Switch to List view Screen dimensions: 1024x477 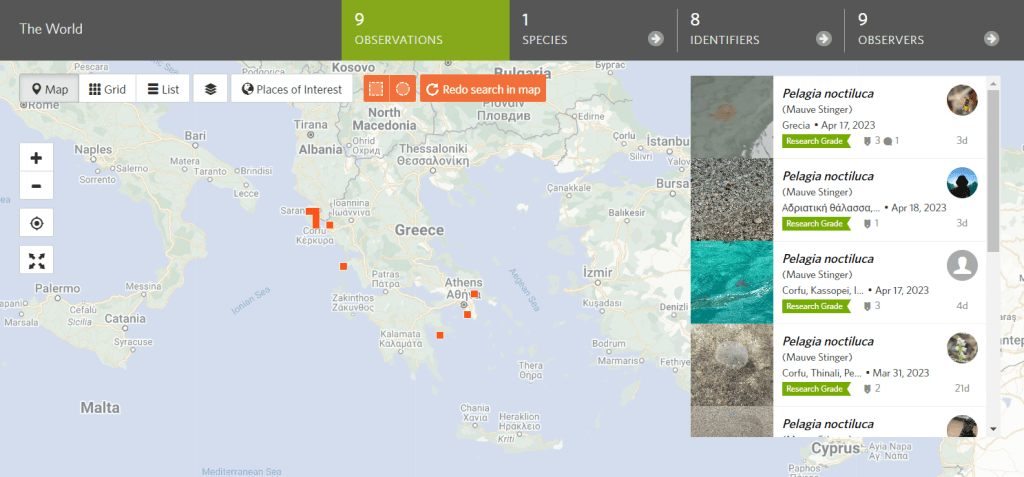[x=163, y=89]
